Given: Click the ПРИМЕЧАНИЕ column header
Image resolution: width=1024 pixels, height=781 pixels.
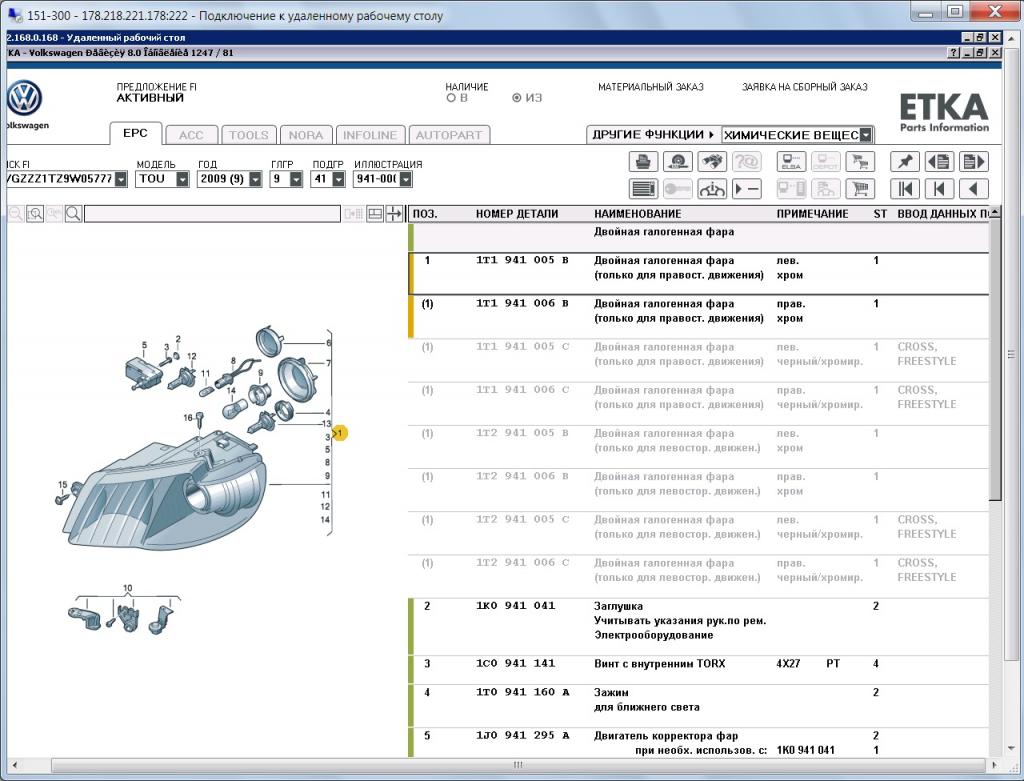Looking at the screenshot, I should pyautogui.click(x=812, y=214).
